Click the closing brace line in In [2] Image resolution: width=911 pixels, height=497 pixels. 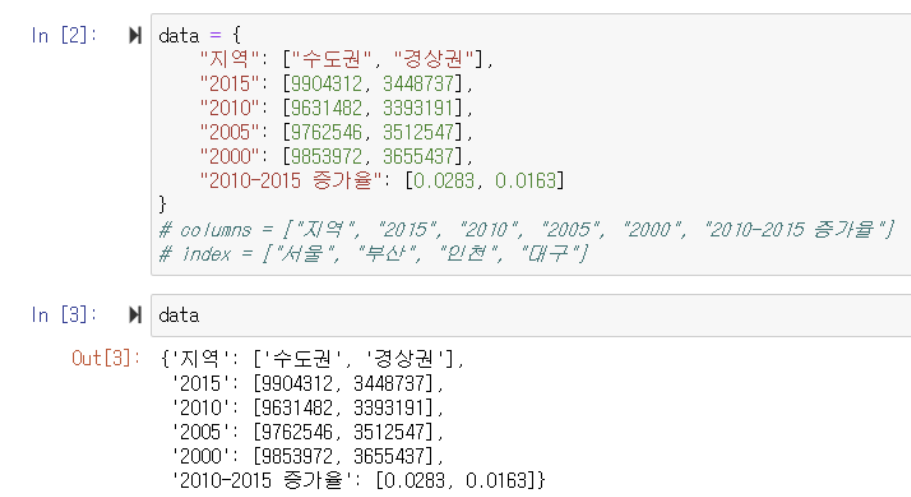[x=163, y=205]
